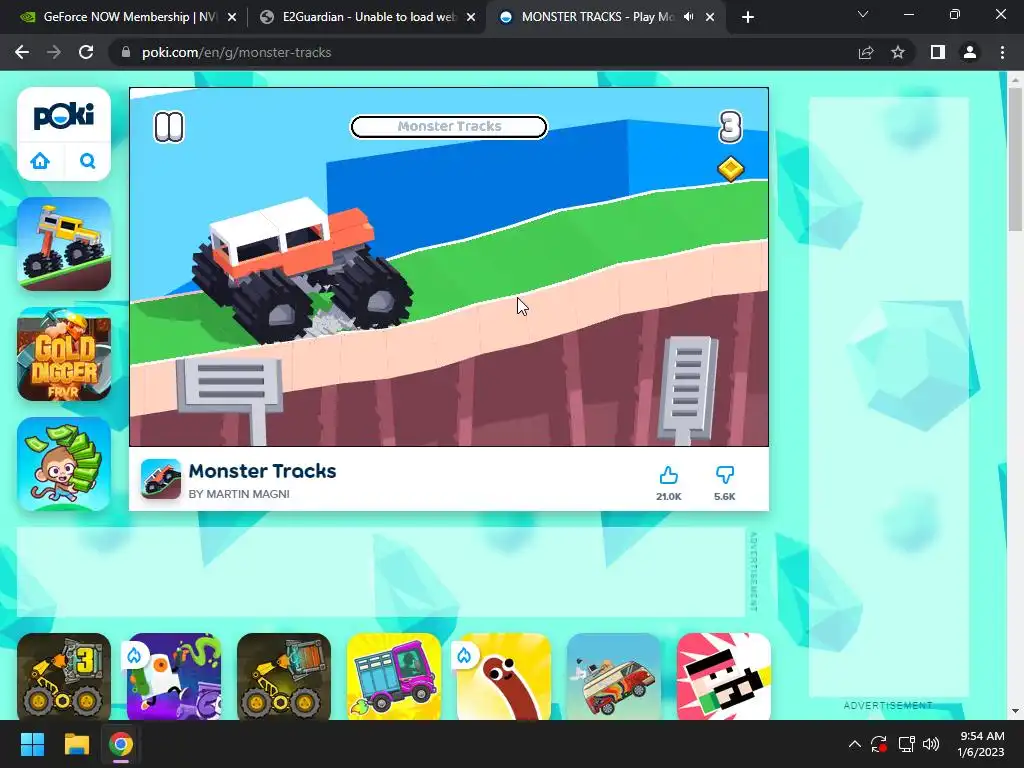
Task: Show hidden system tray icons
Action: pos(854,744)
